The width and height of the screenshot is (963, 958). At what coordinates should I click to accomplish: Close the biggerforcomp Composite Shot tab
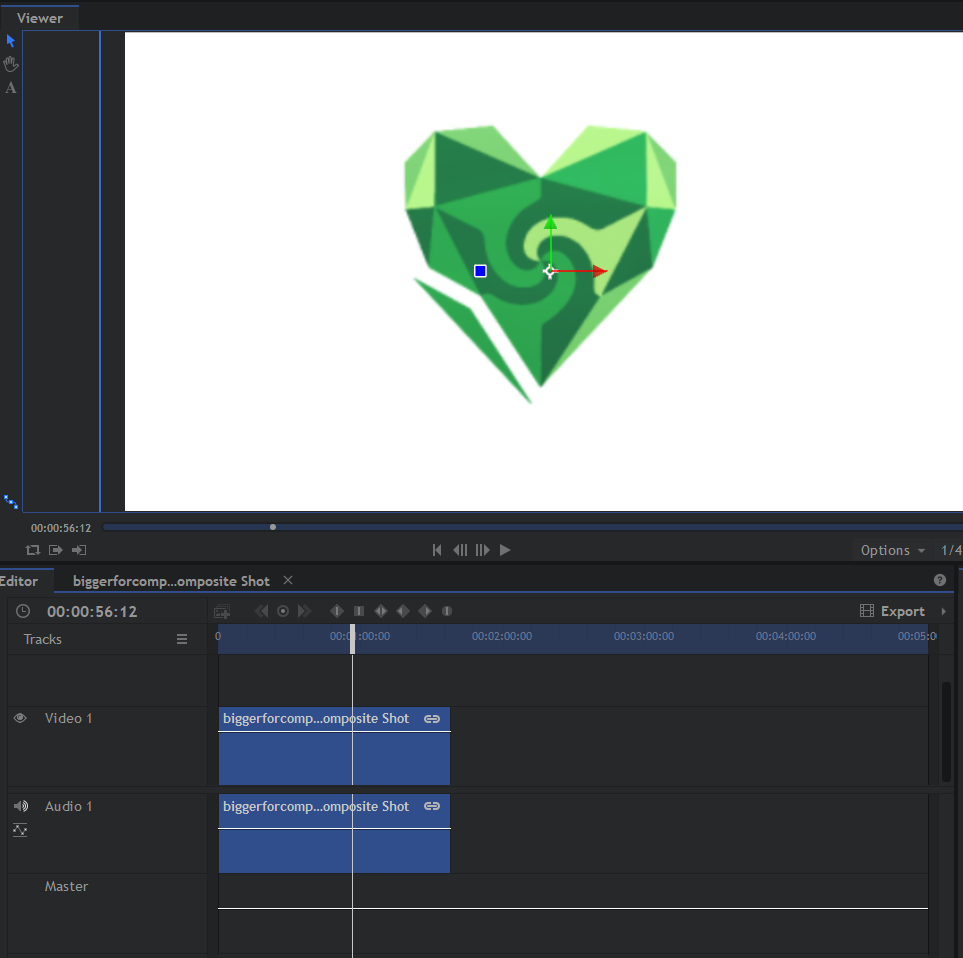(x=288, y=581)
